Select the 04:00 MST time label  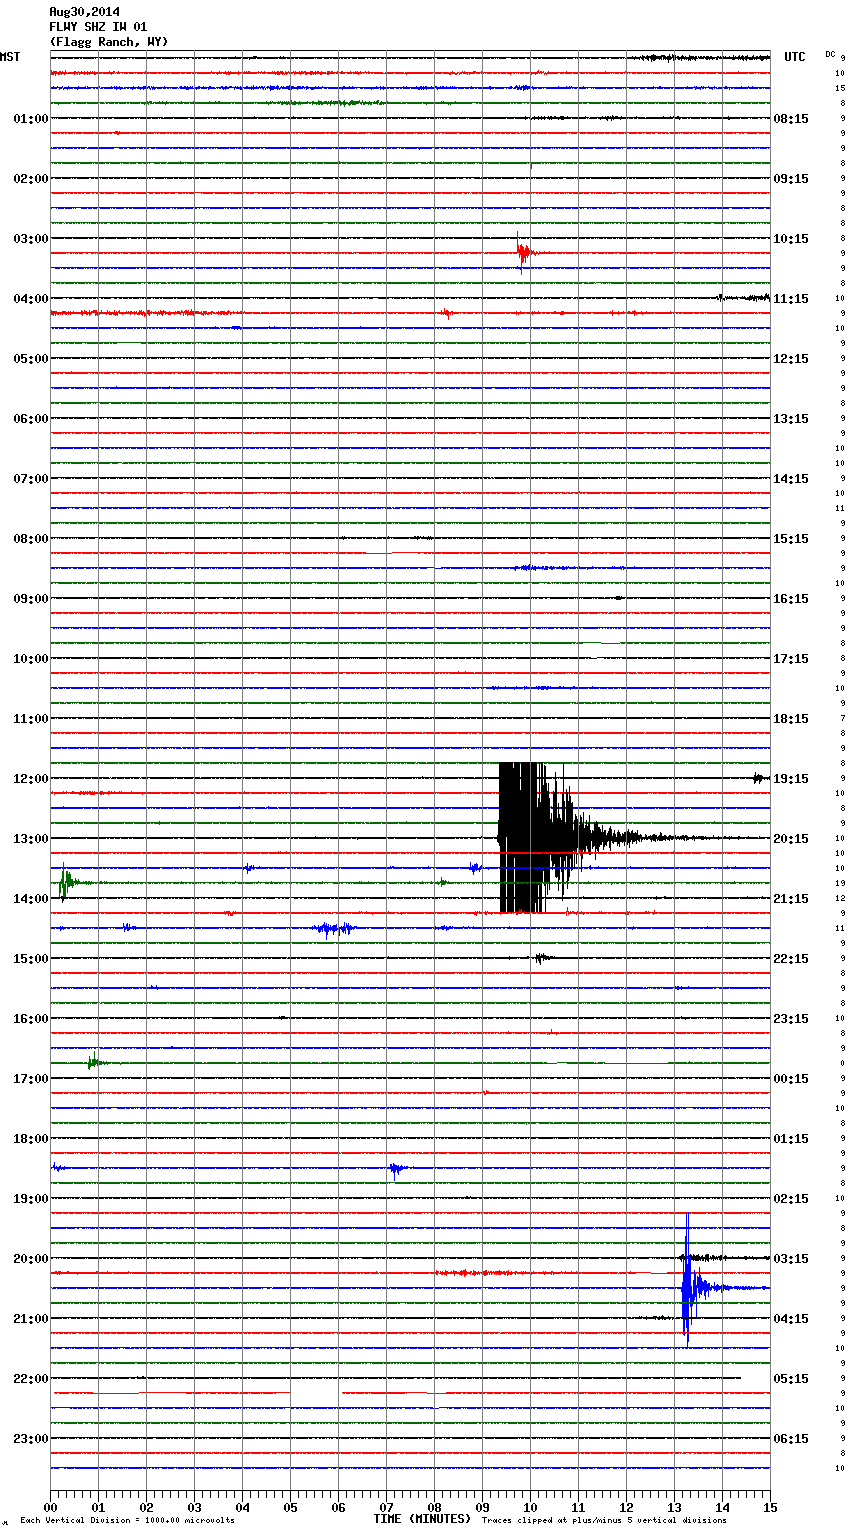click(31, 299)
